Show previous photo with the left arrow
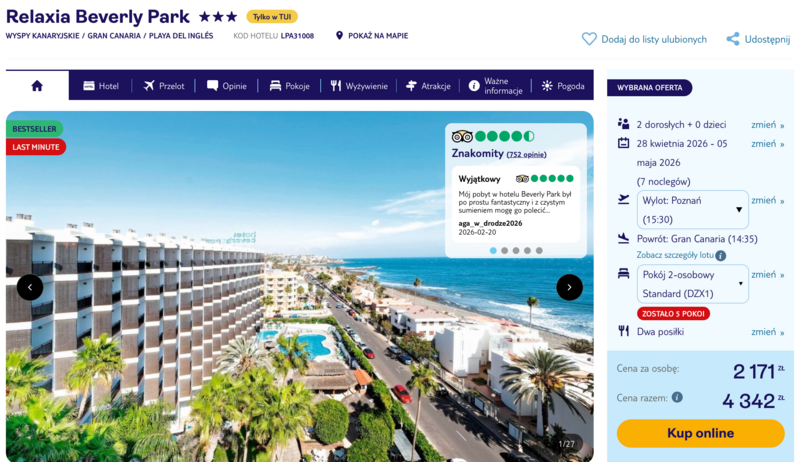This screenshot has width=800, height=462. tap(30, 288)
